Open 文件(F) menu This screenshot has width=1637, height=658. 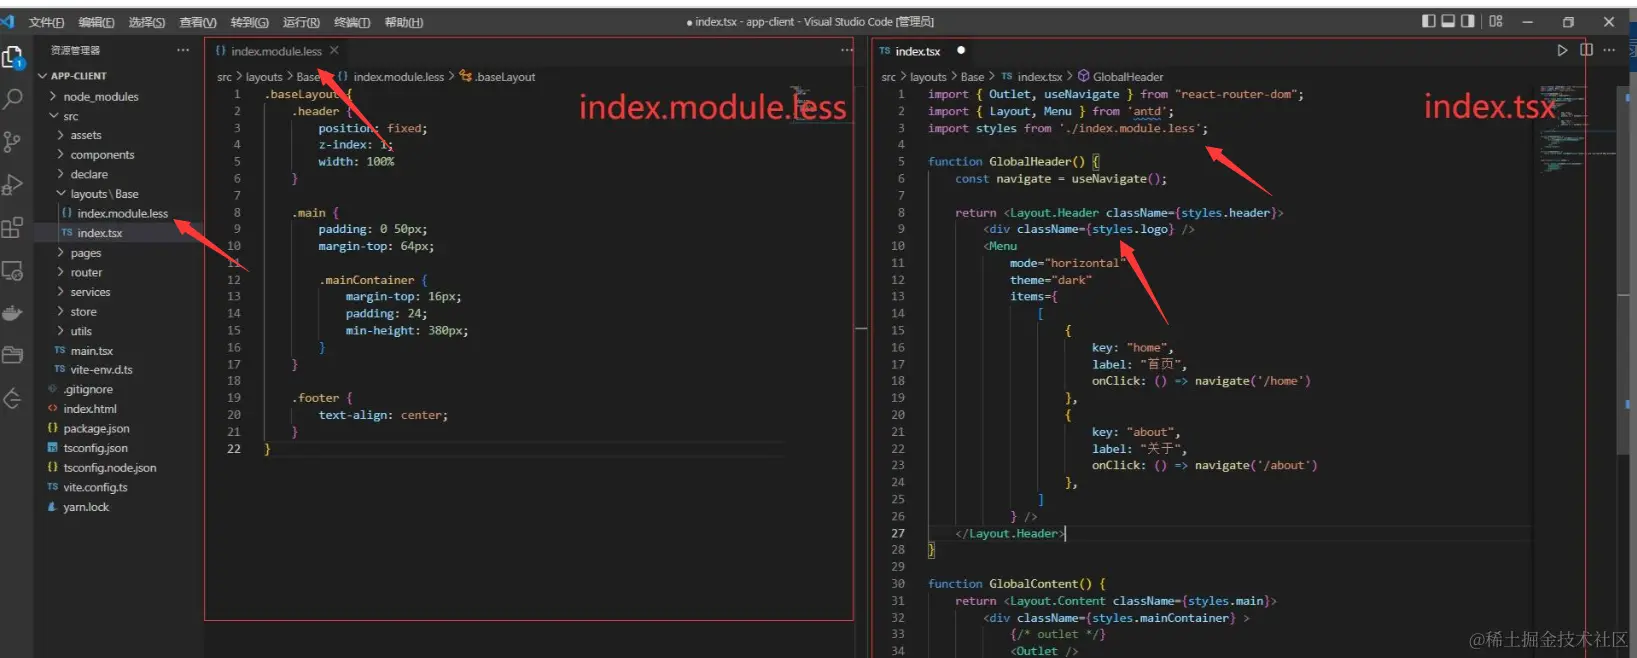coord(47,22)
